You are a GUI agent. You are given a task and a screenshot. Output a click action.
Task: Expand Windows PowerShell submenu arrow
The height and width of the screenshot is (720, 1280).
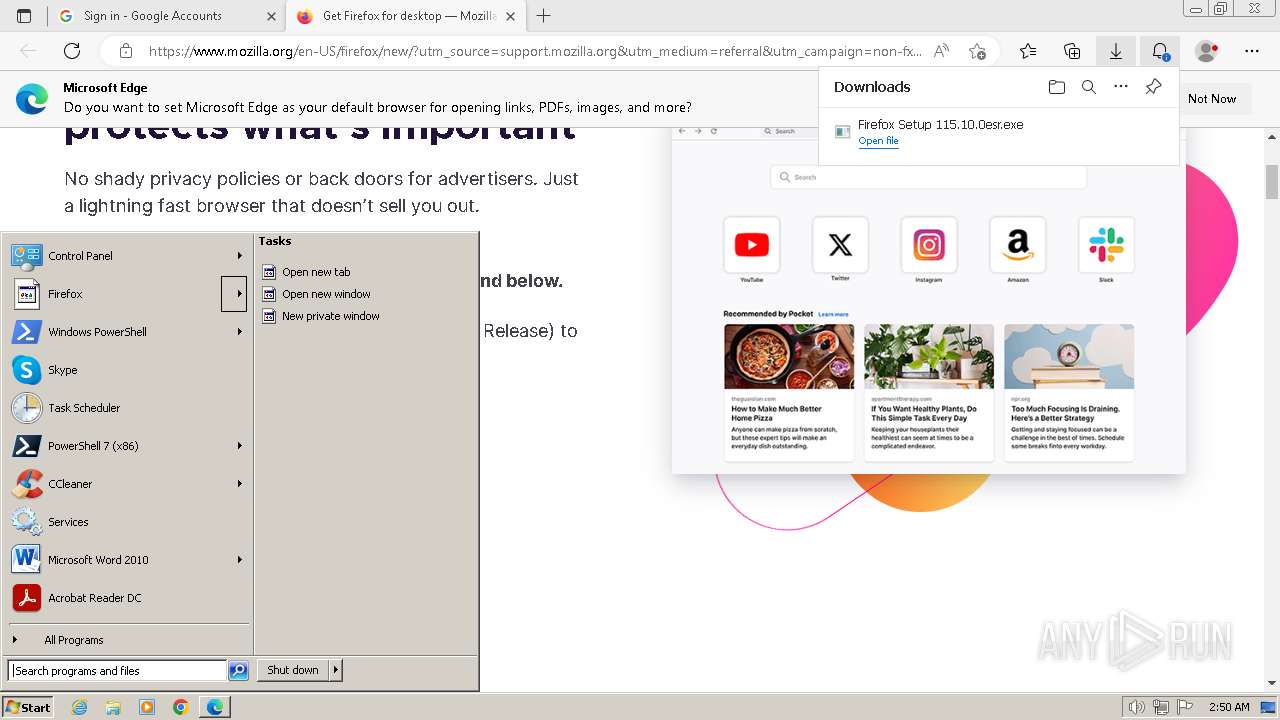tap(239, 332)
